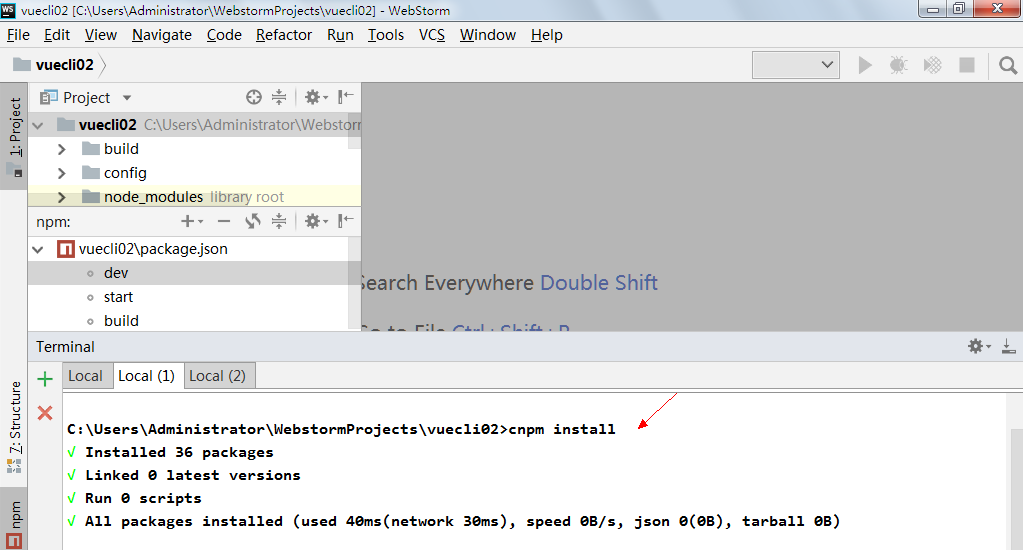Viewport: 1023px width, 550px height.
Task: Open the Navigate menu
Action: (x=162, y=35)
